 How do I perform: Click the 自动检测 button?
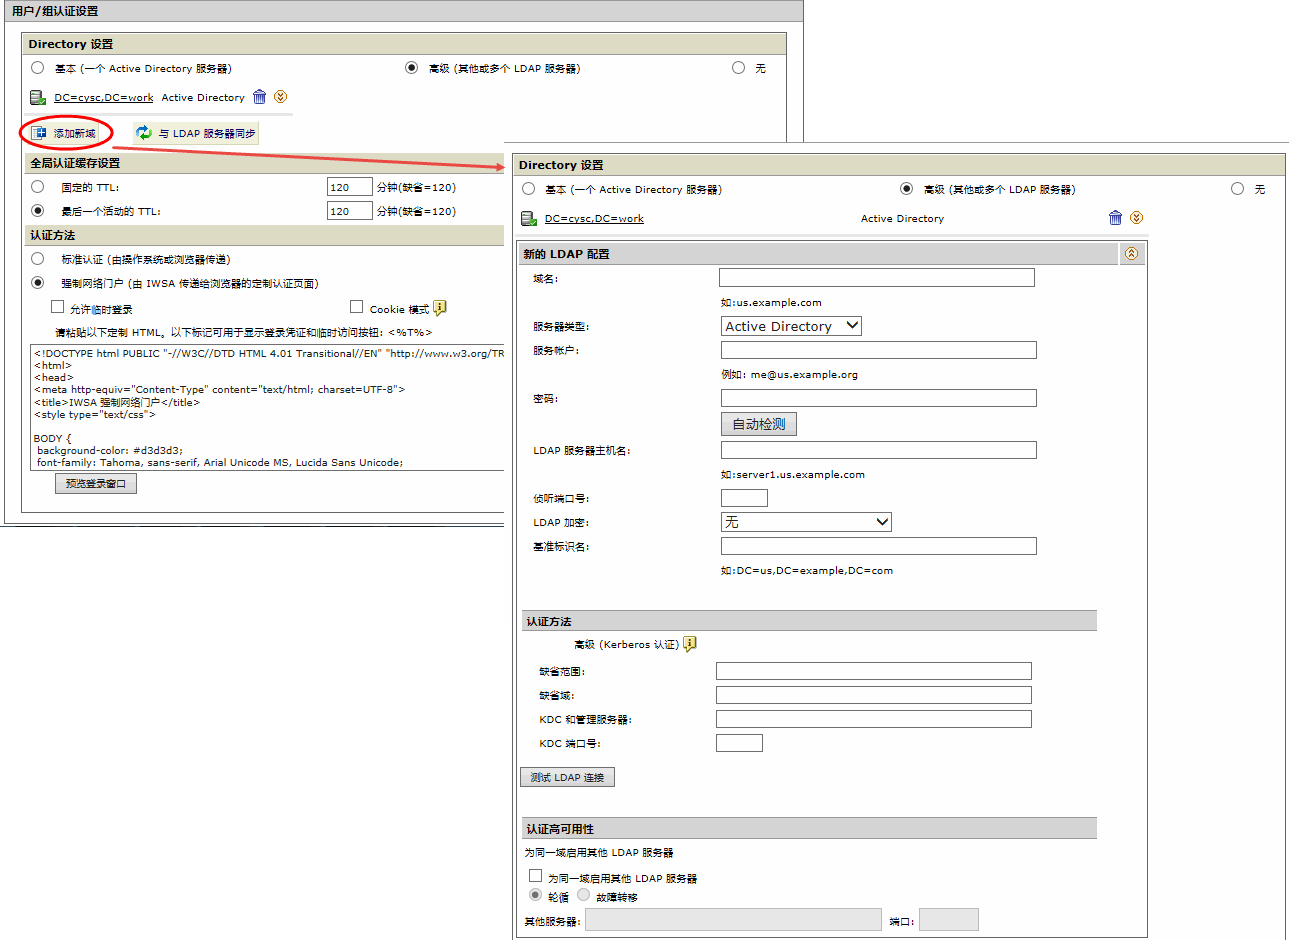pos(759,424)
